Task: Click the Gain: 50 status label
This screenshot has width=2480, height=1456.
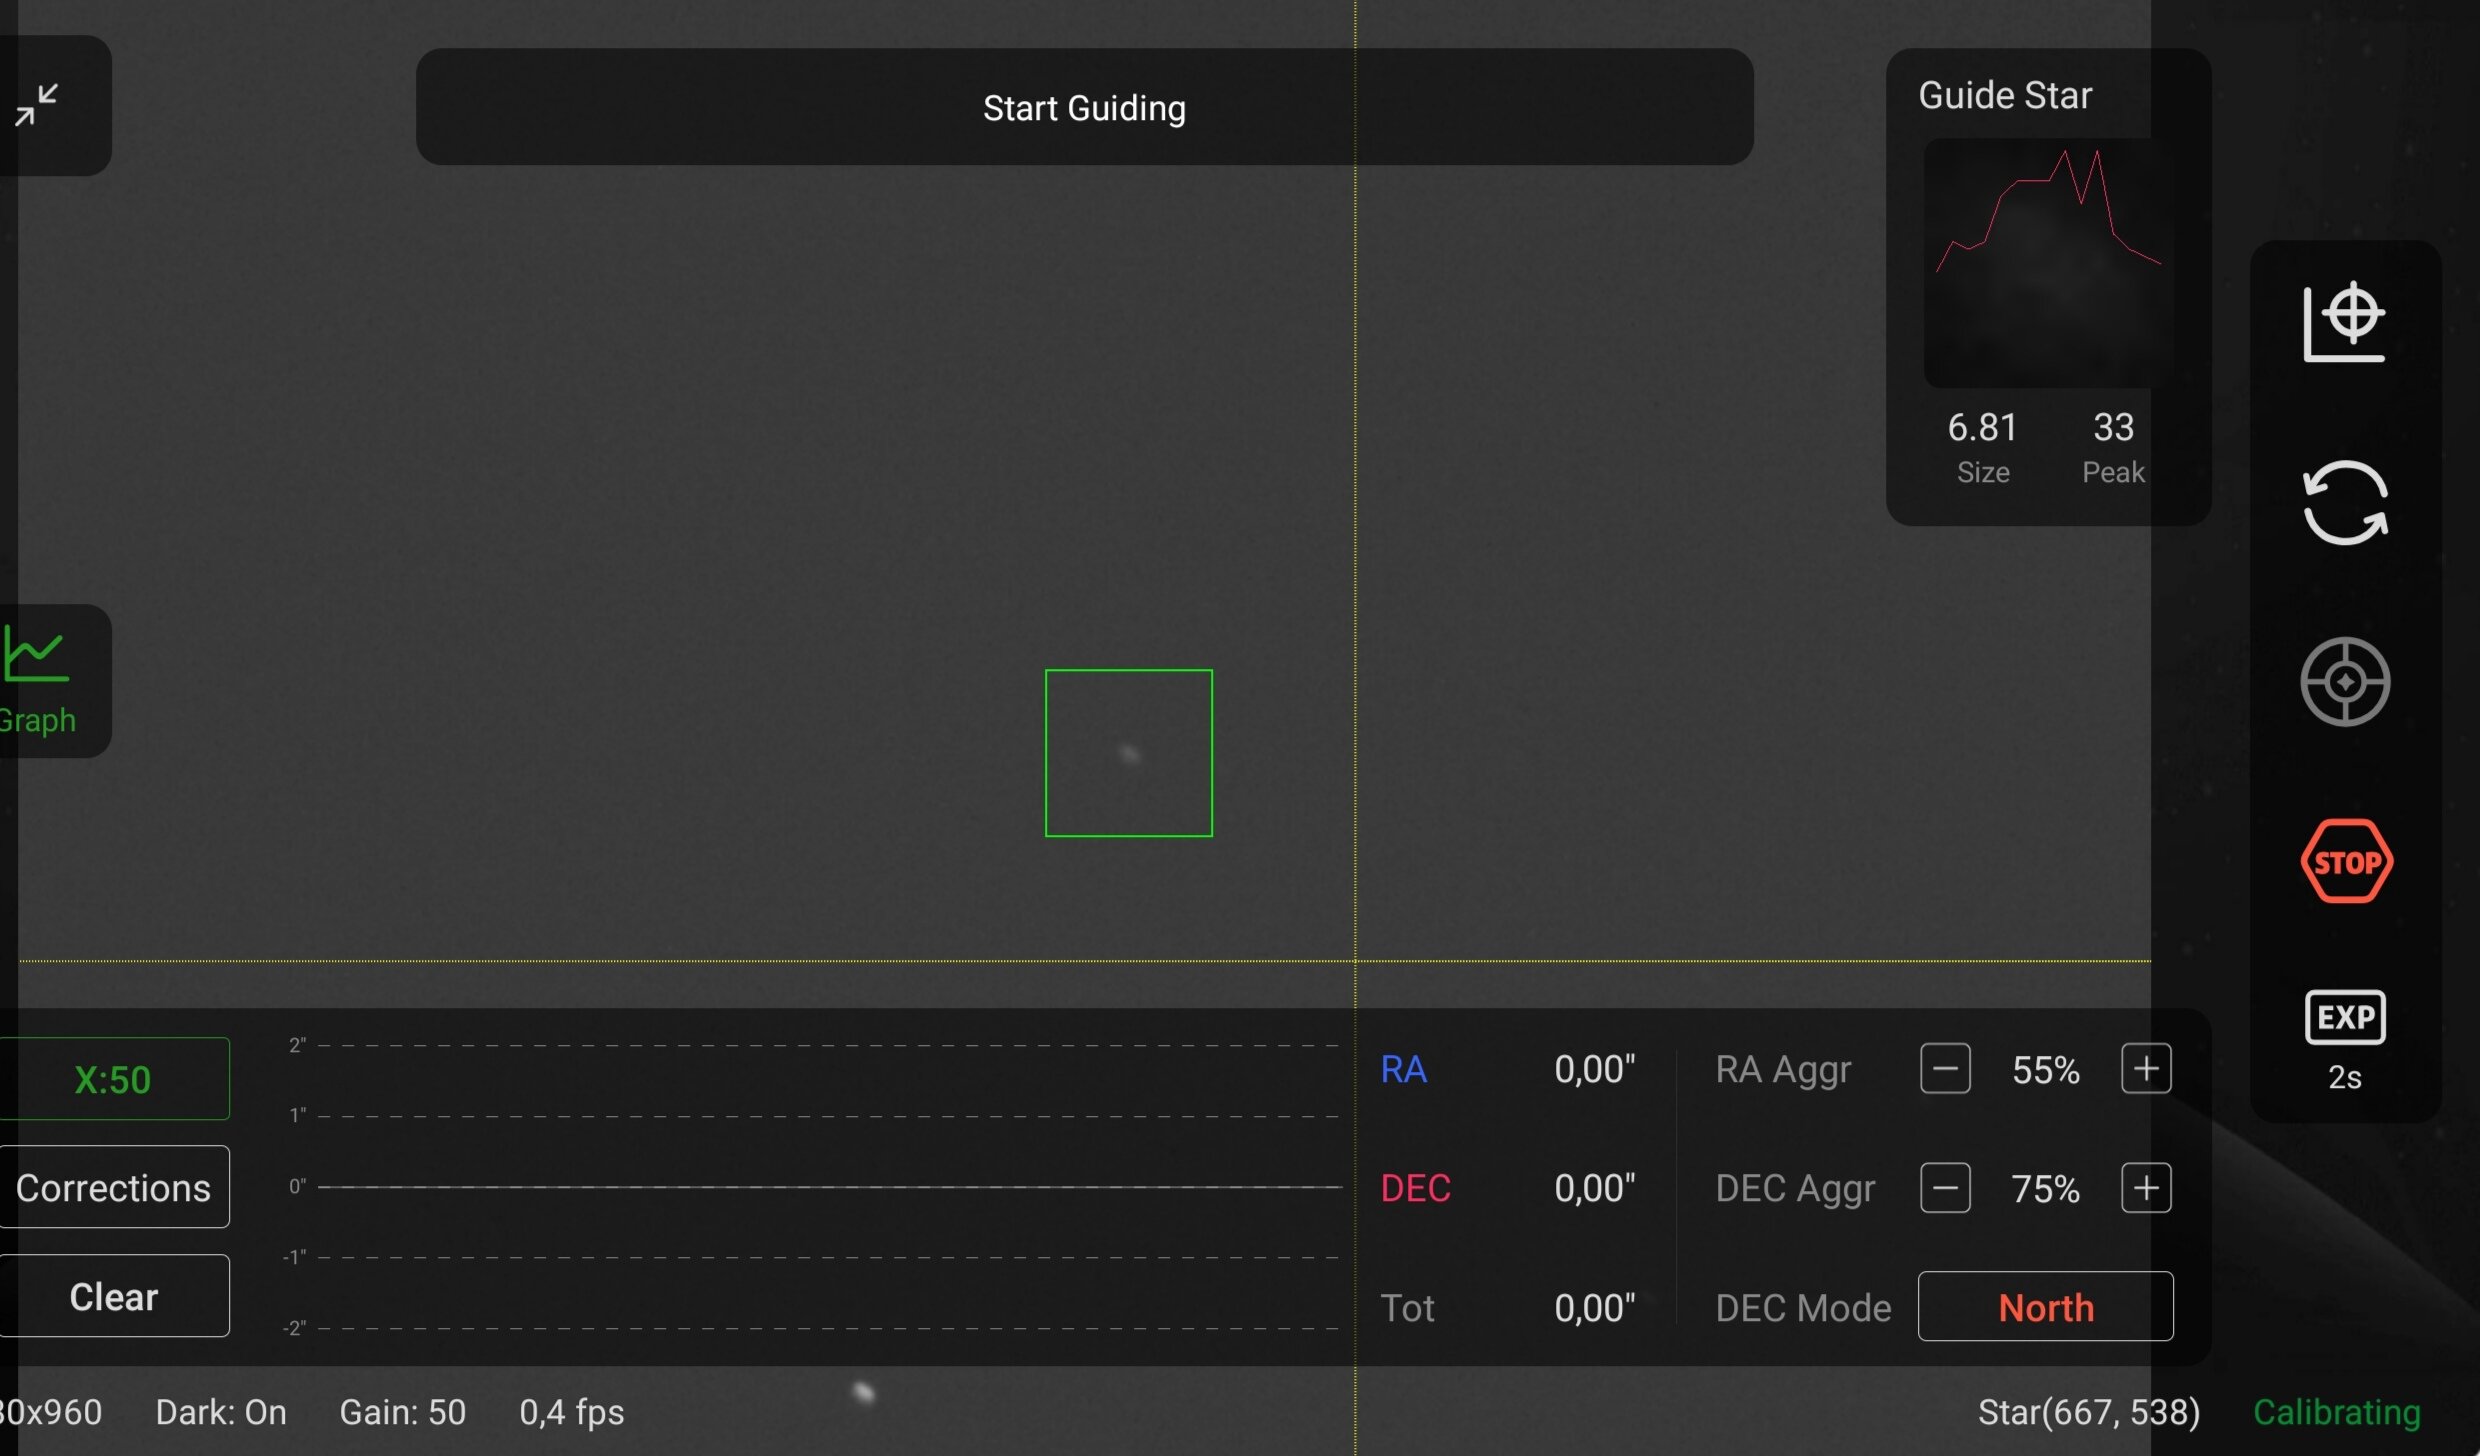Action: 402,1412
